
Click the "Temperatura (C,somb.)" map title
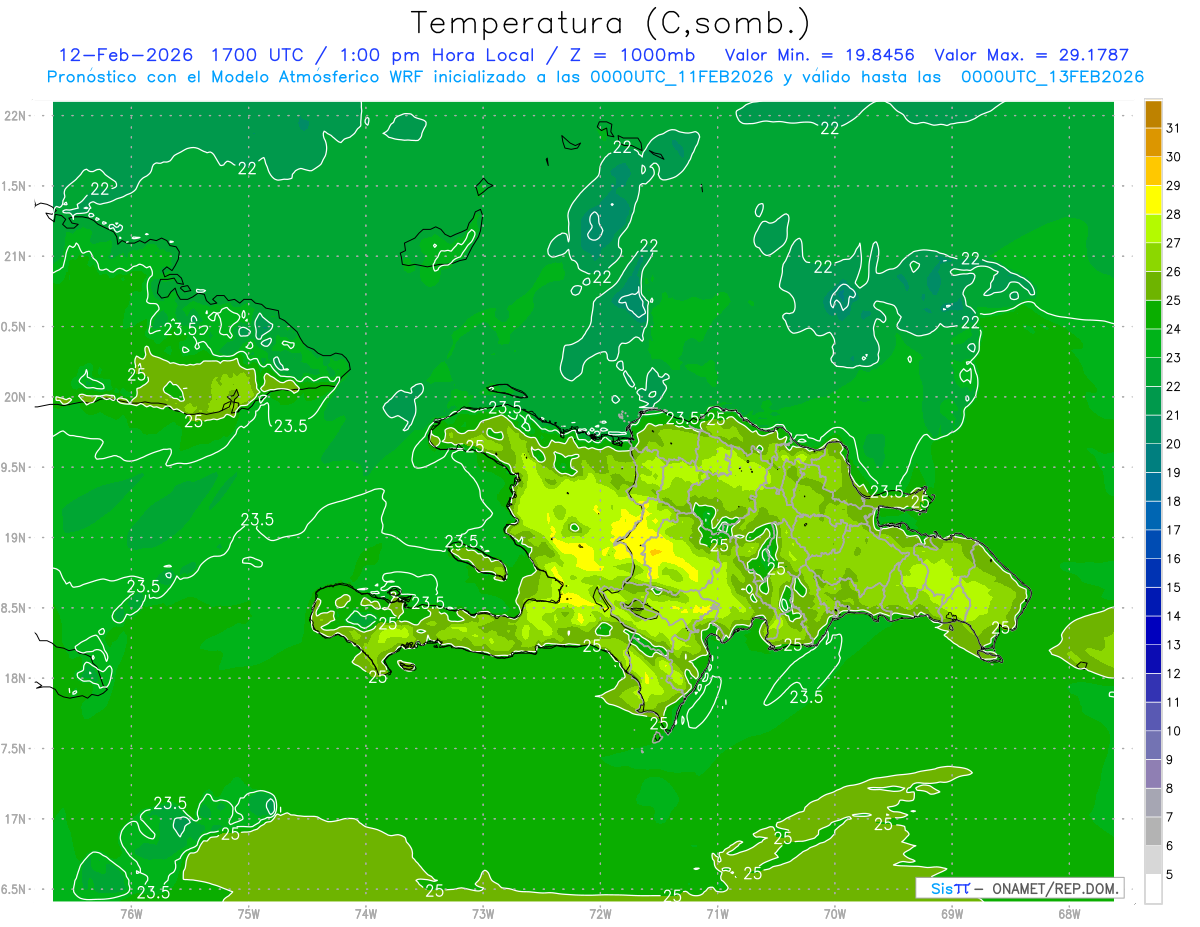(611, 23)
